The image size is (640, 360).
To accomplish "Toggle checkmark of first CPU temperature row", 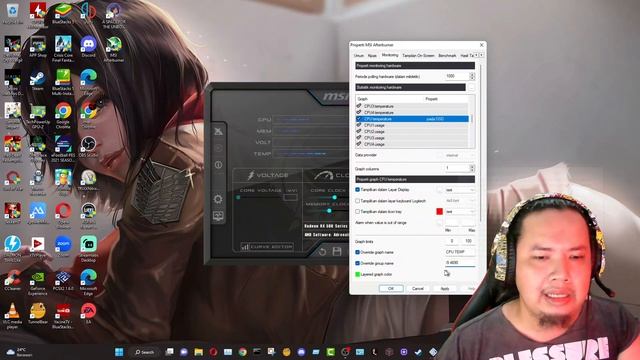I will click(x=359, y=106).
